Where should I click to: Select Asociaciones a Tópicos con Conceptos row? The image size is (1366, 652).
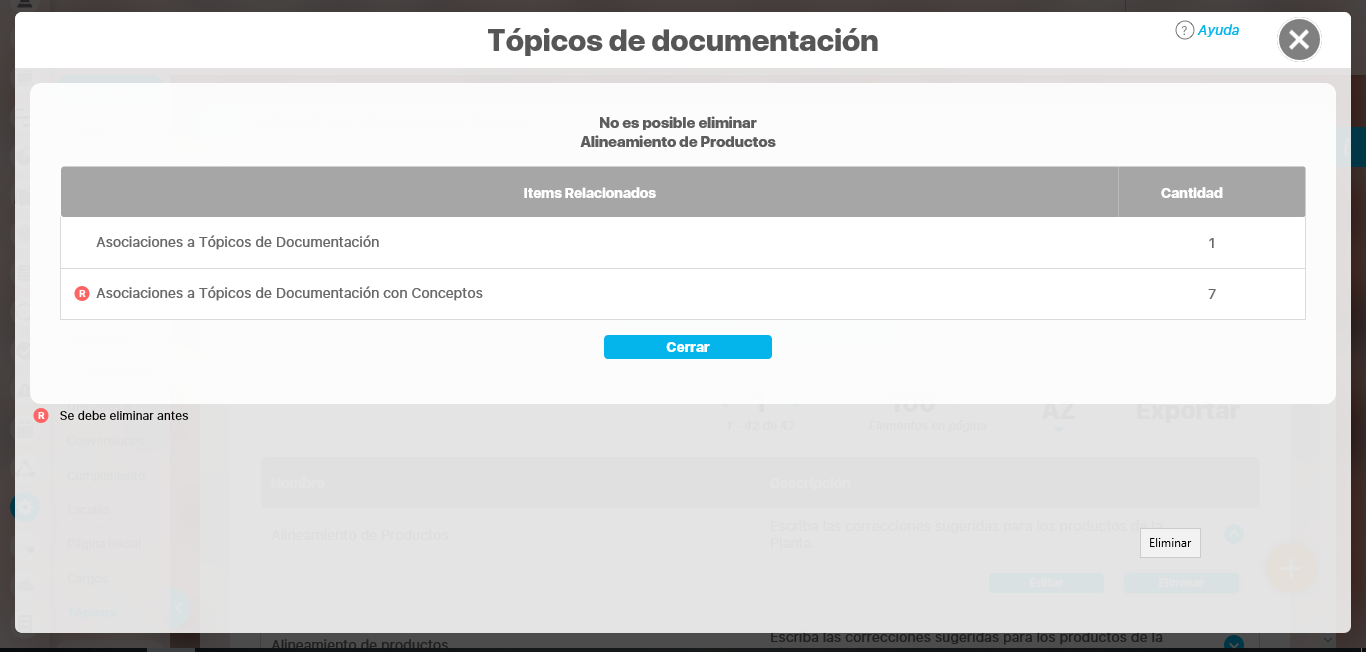pos(289,294)
